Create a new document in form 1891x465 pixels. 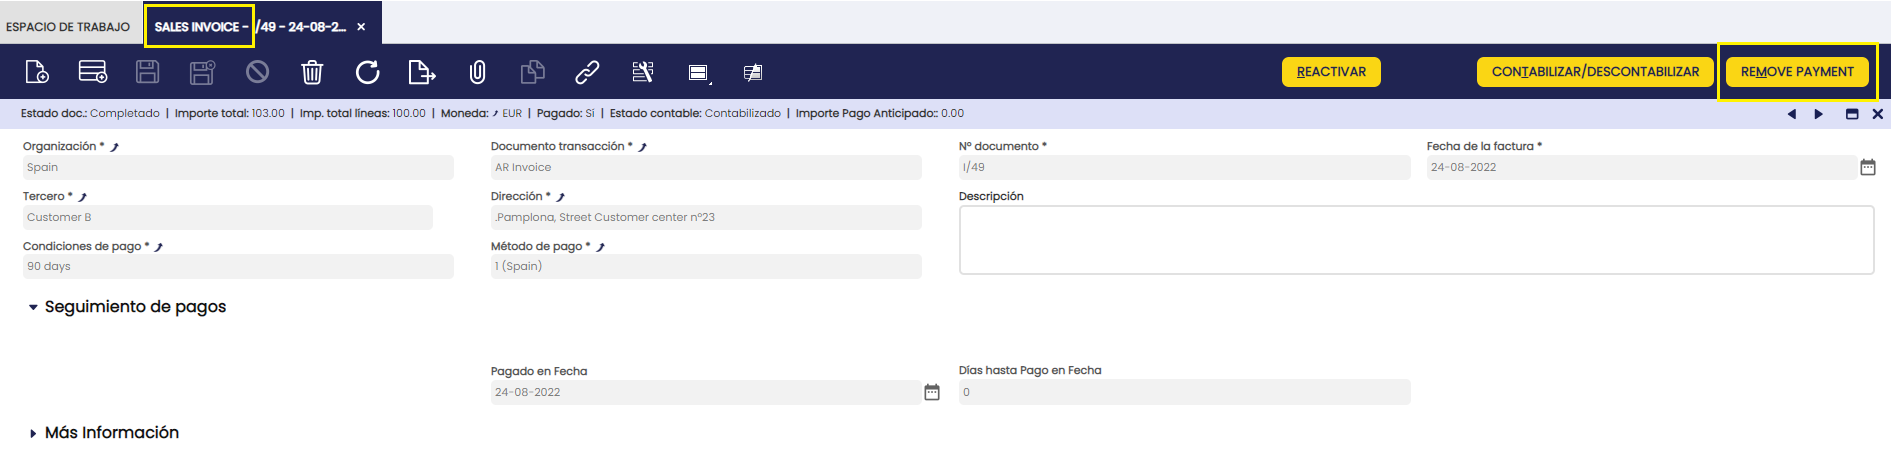pos(37,72)
